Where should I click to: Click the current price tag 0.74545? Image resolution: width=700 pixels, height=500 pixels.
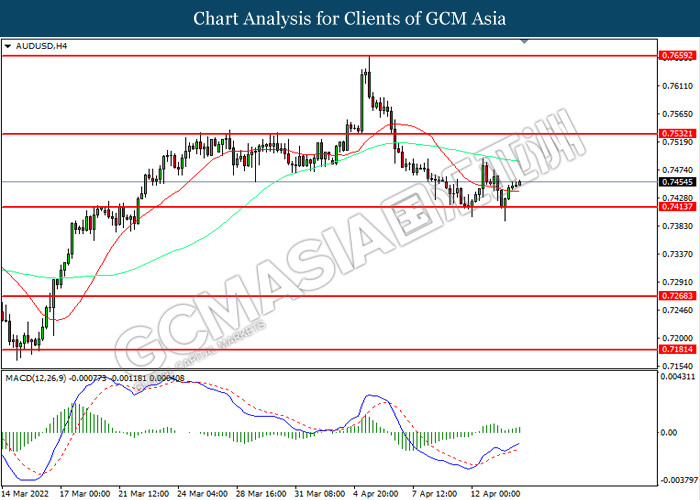pyautogui.click(x=678, y=182)
